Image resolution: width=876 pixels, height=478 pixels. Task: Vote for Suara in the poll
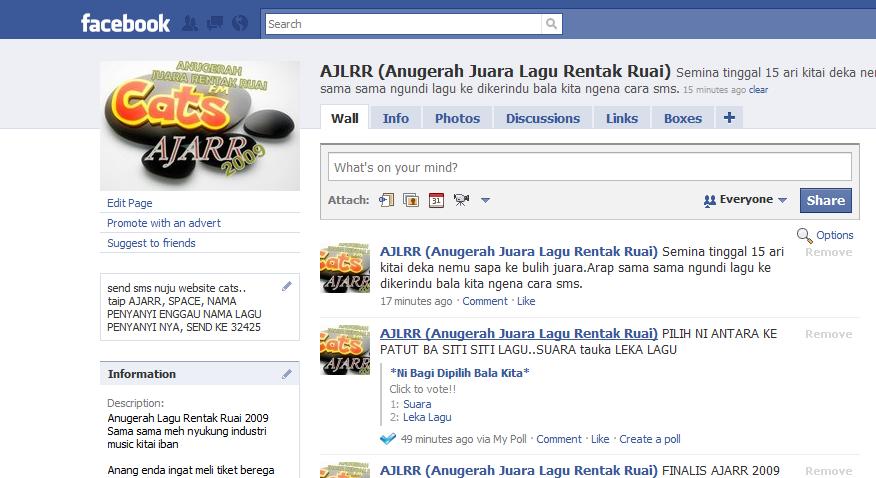click(x=417, y=404)
